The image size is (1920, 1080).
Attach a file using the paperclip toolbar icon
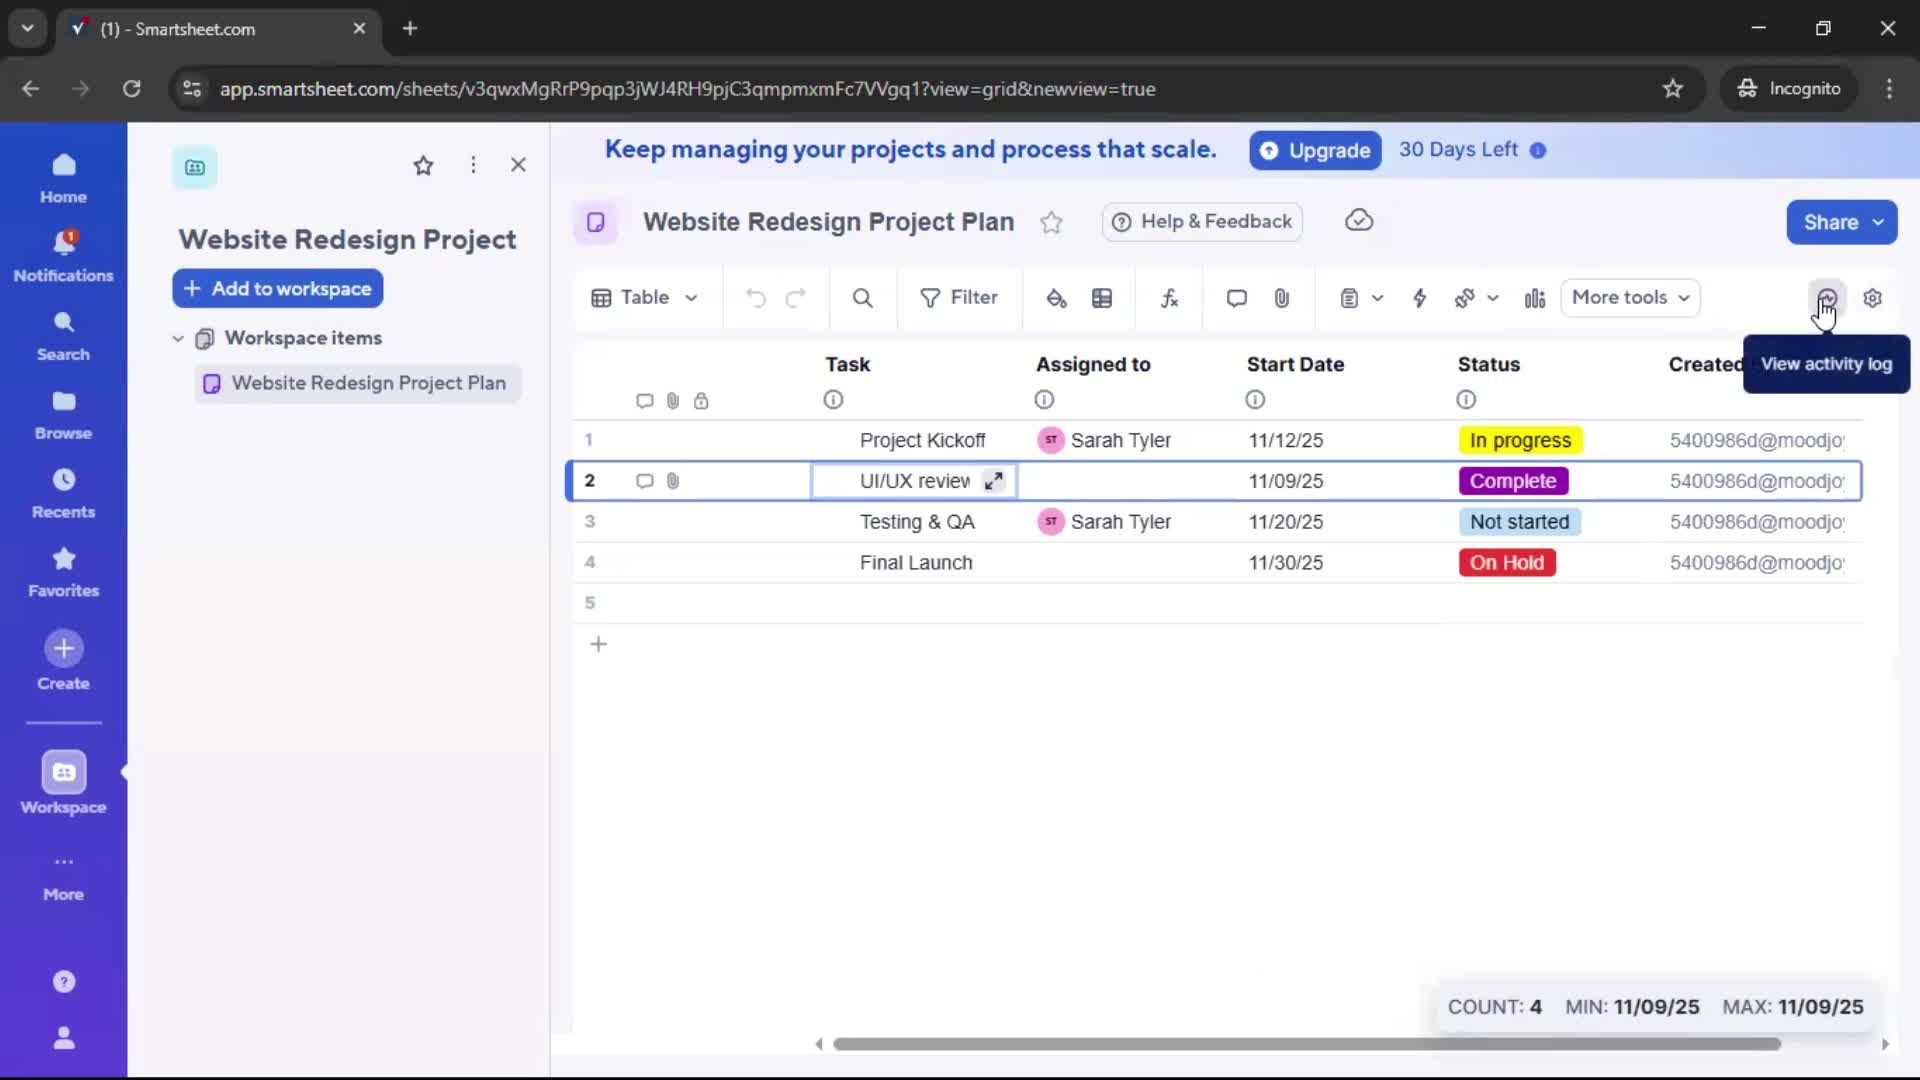point(1282,297)
